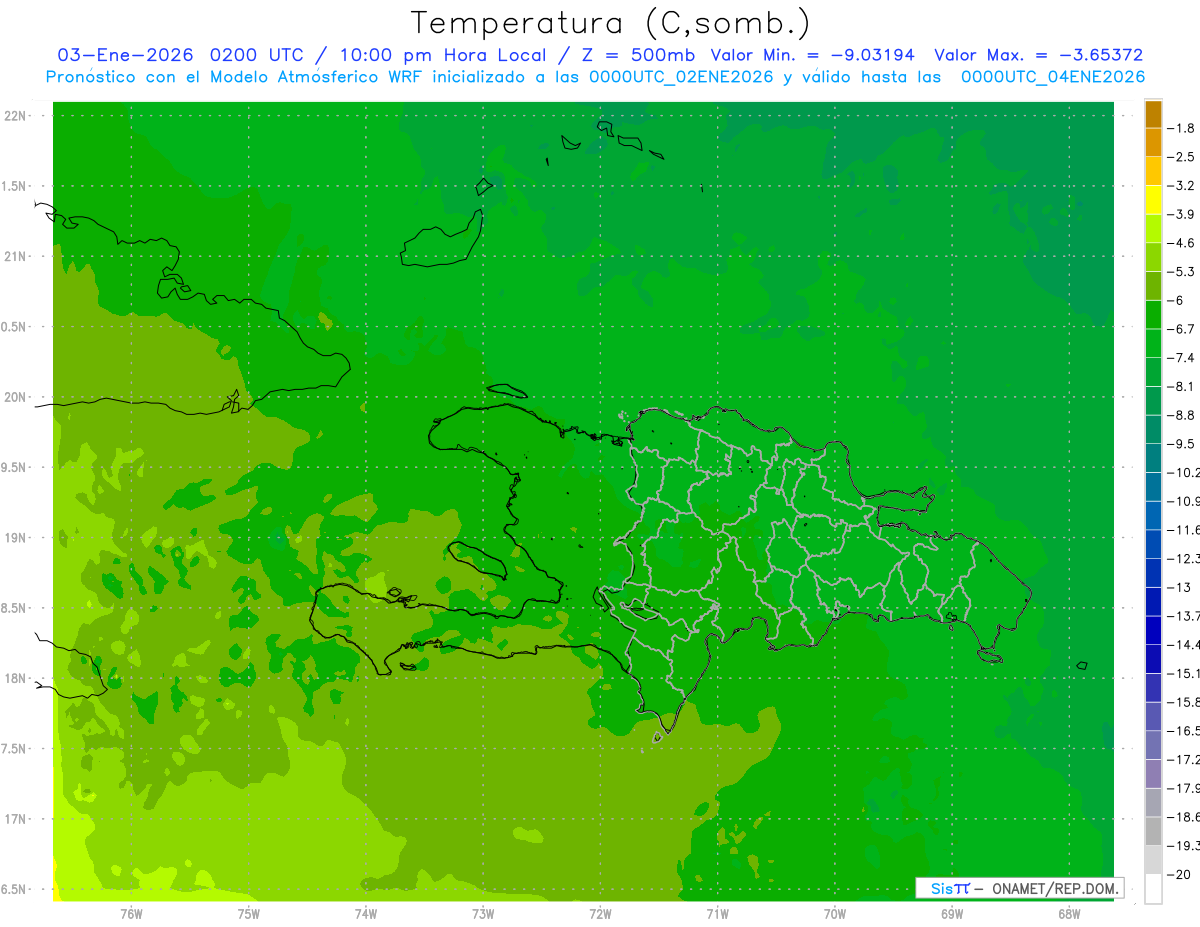Click the dark orange swatch above -1.8 in legend

pyautogui.click(x=1153, y=114)
